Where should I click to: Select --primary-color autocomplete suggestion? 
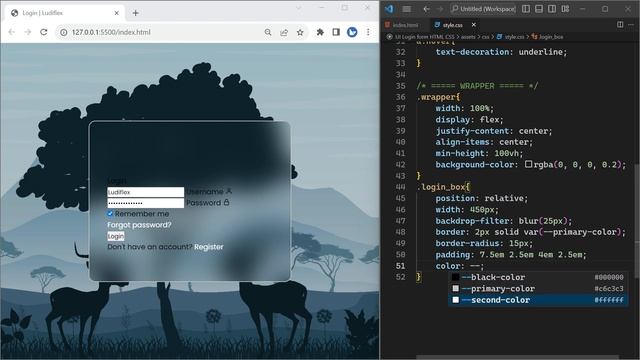click(x=538, y=289)
